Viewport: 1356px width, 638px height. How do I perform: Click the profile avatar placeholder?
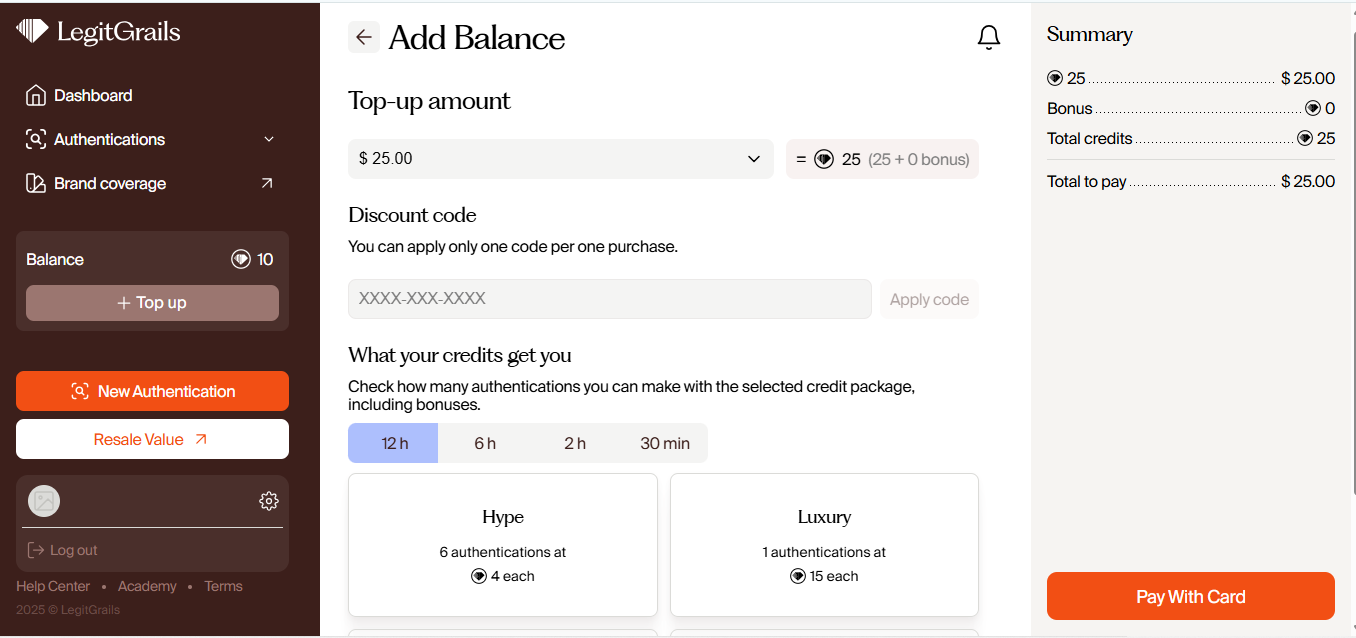click(x=44, y=501)
